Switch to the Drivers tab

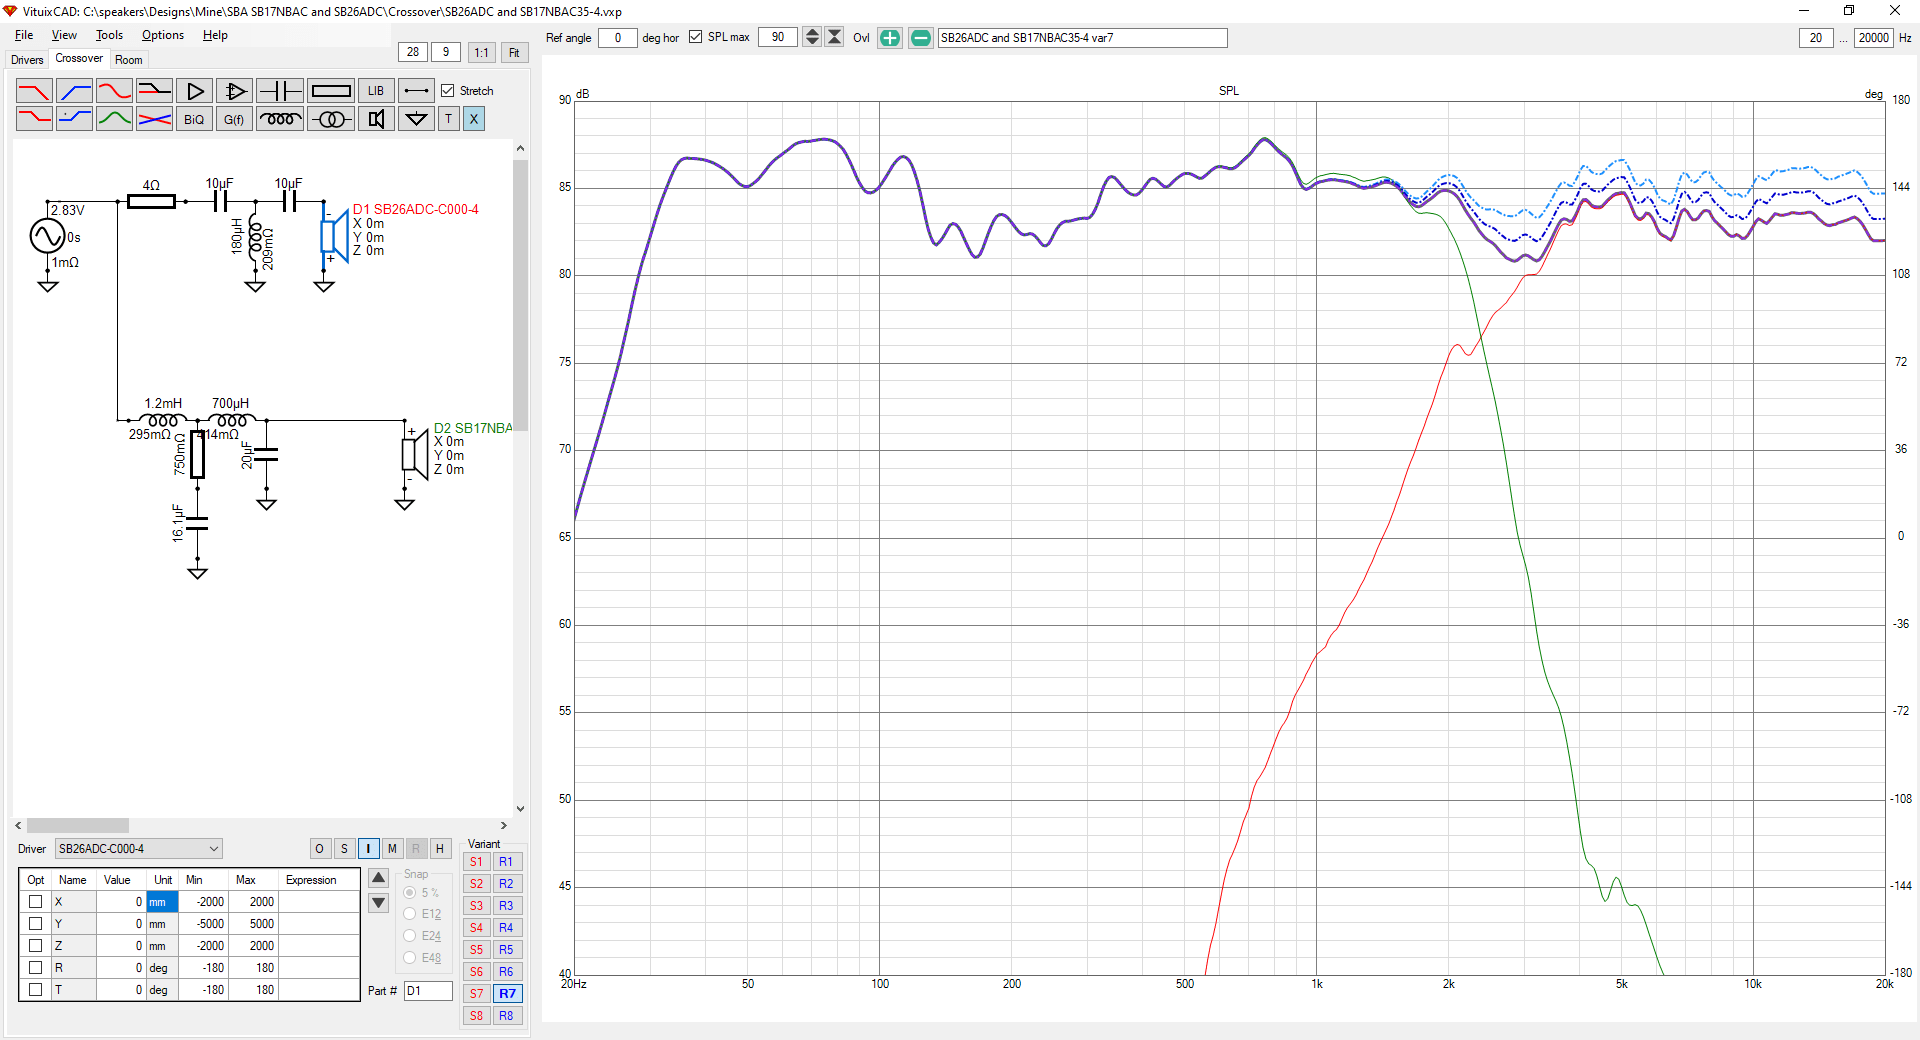coord(27,60)
